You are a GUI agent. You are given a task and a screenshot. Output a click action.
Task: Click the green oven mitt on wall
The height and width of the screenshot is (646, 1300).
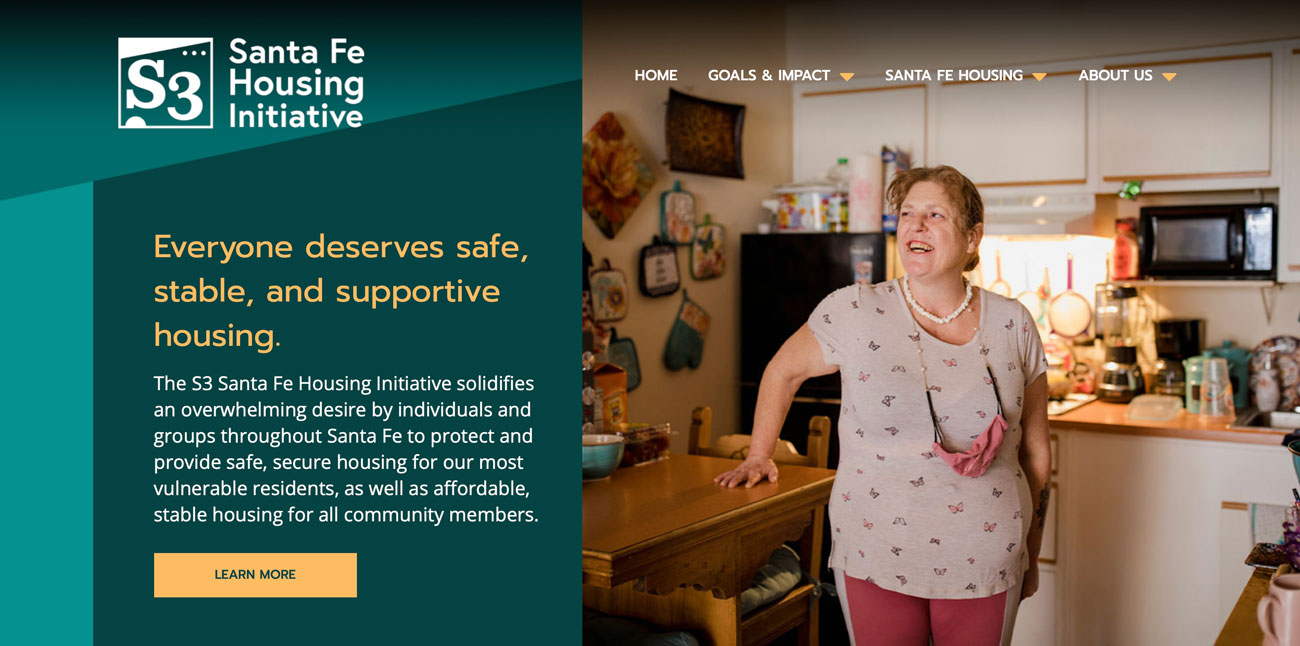point(688,332)
